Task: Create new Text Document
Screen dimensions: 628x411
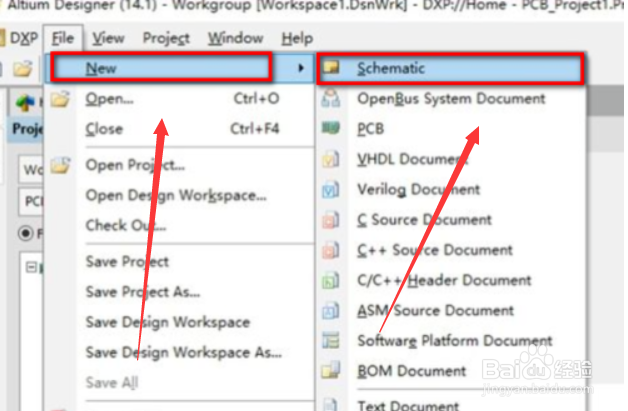Action: (x=451, y=404)
